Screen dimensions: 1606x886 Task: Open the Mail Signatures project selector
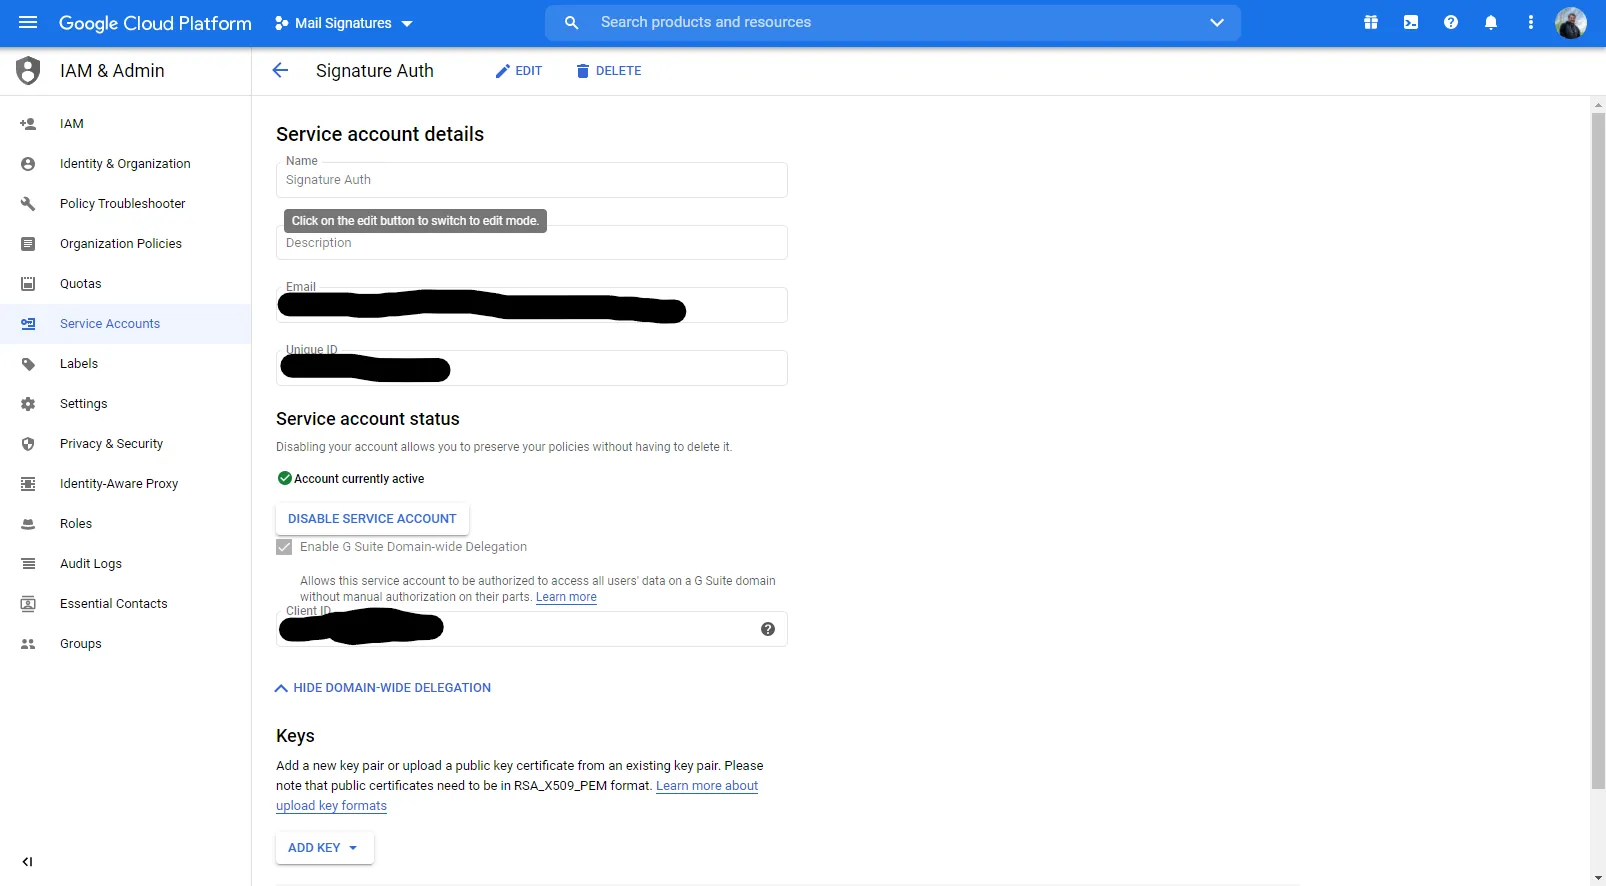point(344,23)
